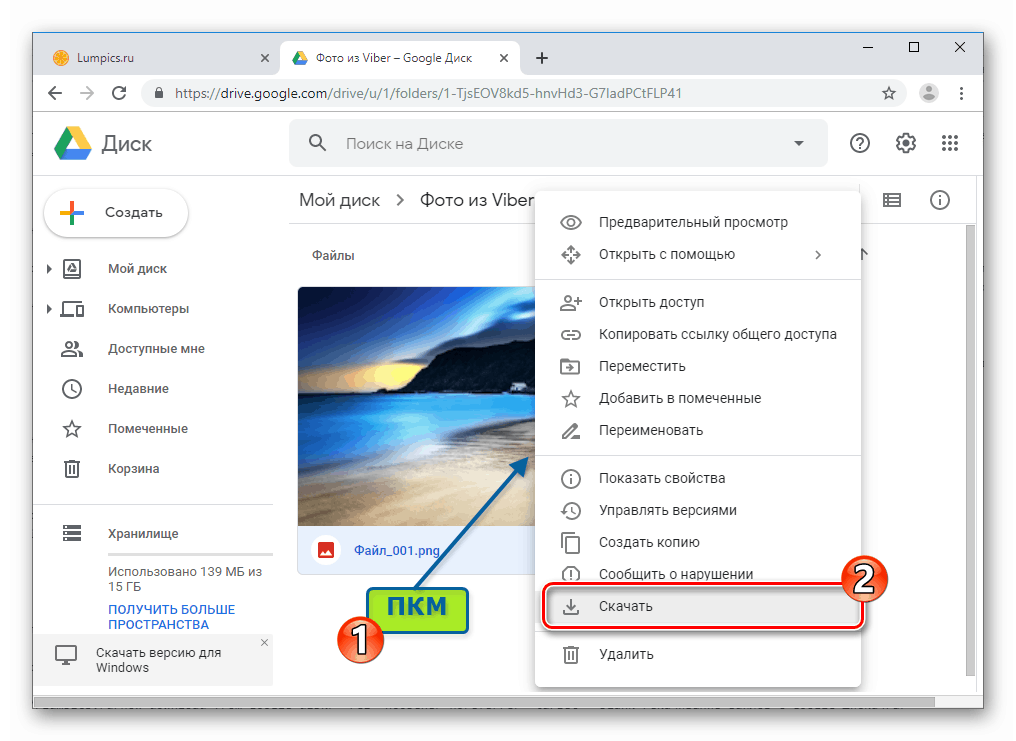Expand the Мой диск tree arrow
This screenshot has width=1016, height=741.
click(x=49, y=269)
